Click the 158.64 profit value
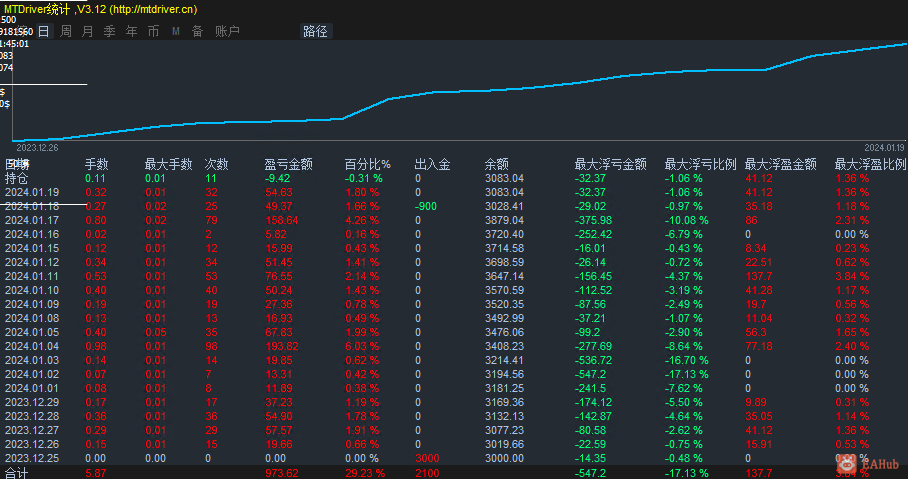 pos(282,220)
